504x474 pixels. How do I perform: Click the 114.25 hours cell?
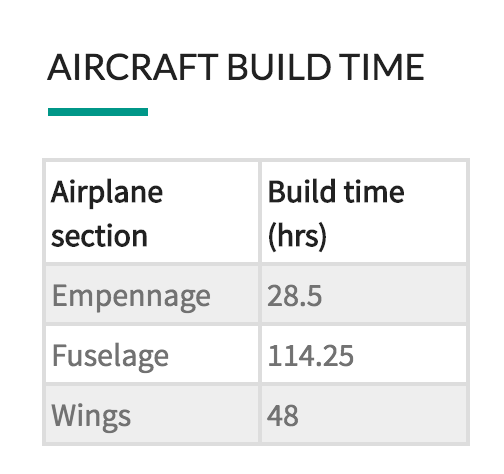point(364,354)
